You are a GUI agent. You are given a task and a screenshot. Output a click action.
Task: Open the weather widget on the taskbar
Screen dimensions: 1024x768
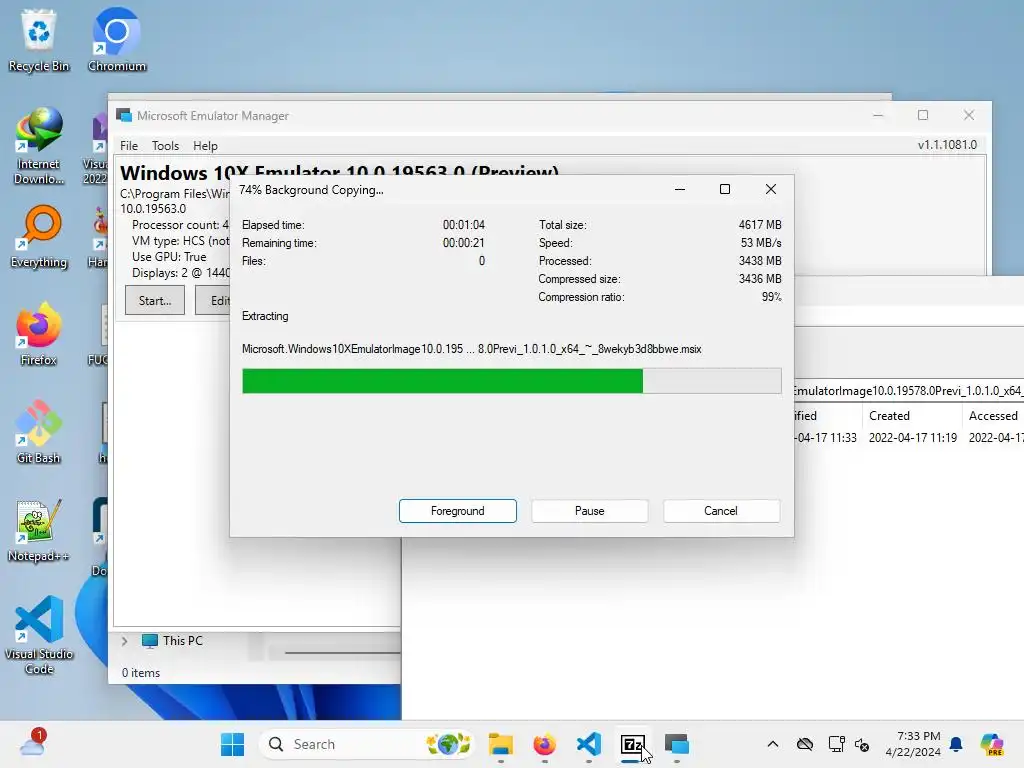point(32,744)
